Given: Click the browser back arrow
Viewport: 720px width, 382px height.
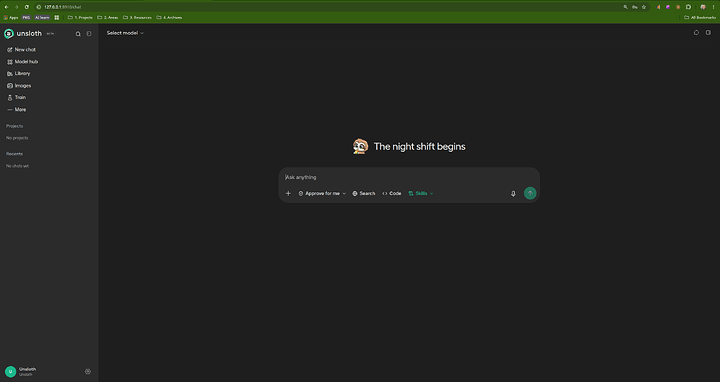Looking at the screenshot, I should tap(6, 7).
